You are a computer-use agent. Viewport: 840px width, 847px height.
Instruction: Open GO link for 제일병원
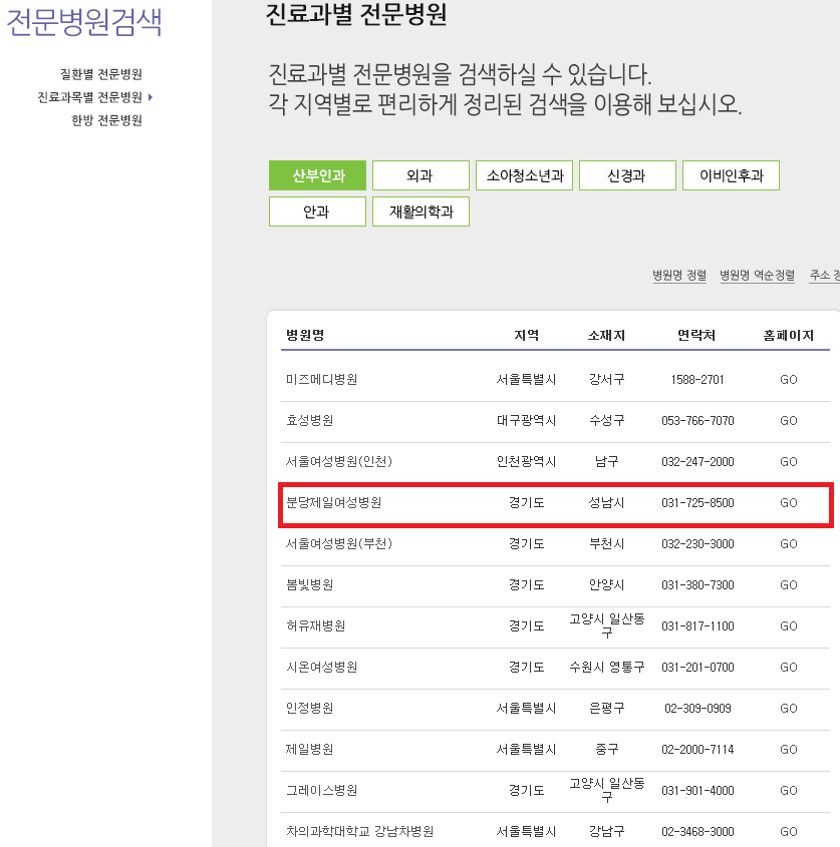(788, 749)
